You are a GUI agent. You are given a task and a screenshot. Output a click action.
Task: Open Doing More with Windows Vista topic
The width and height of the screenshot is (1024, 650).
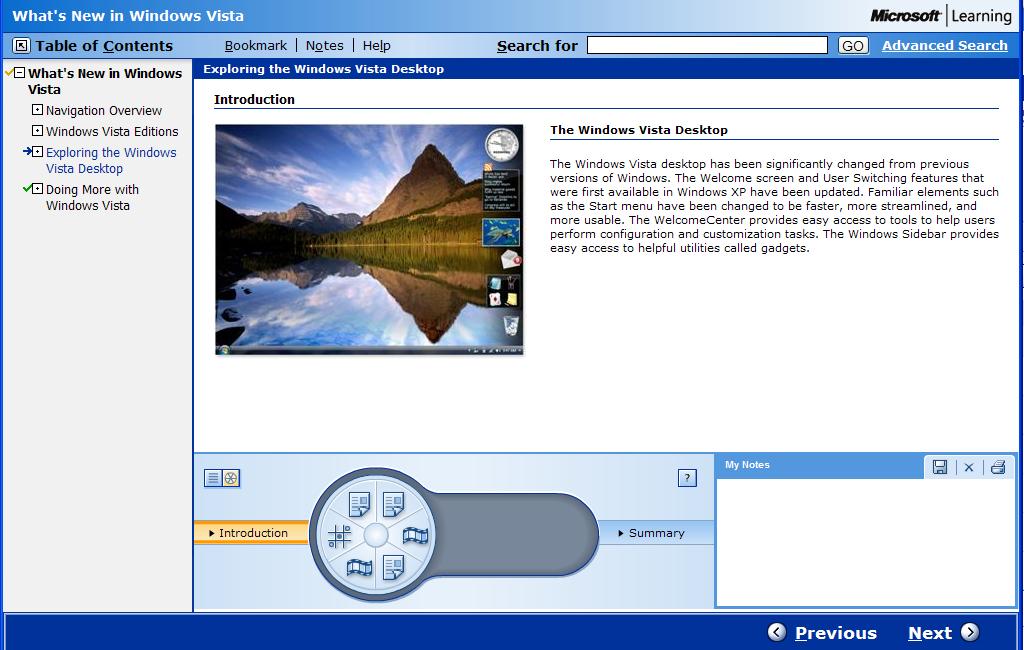point(92,197)
